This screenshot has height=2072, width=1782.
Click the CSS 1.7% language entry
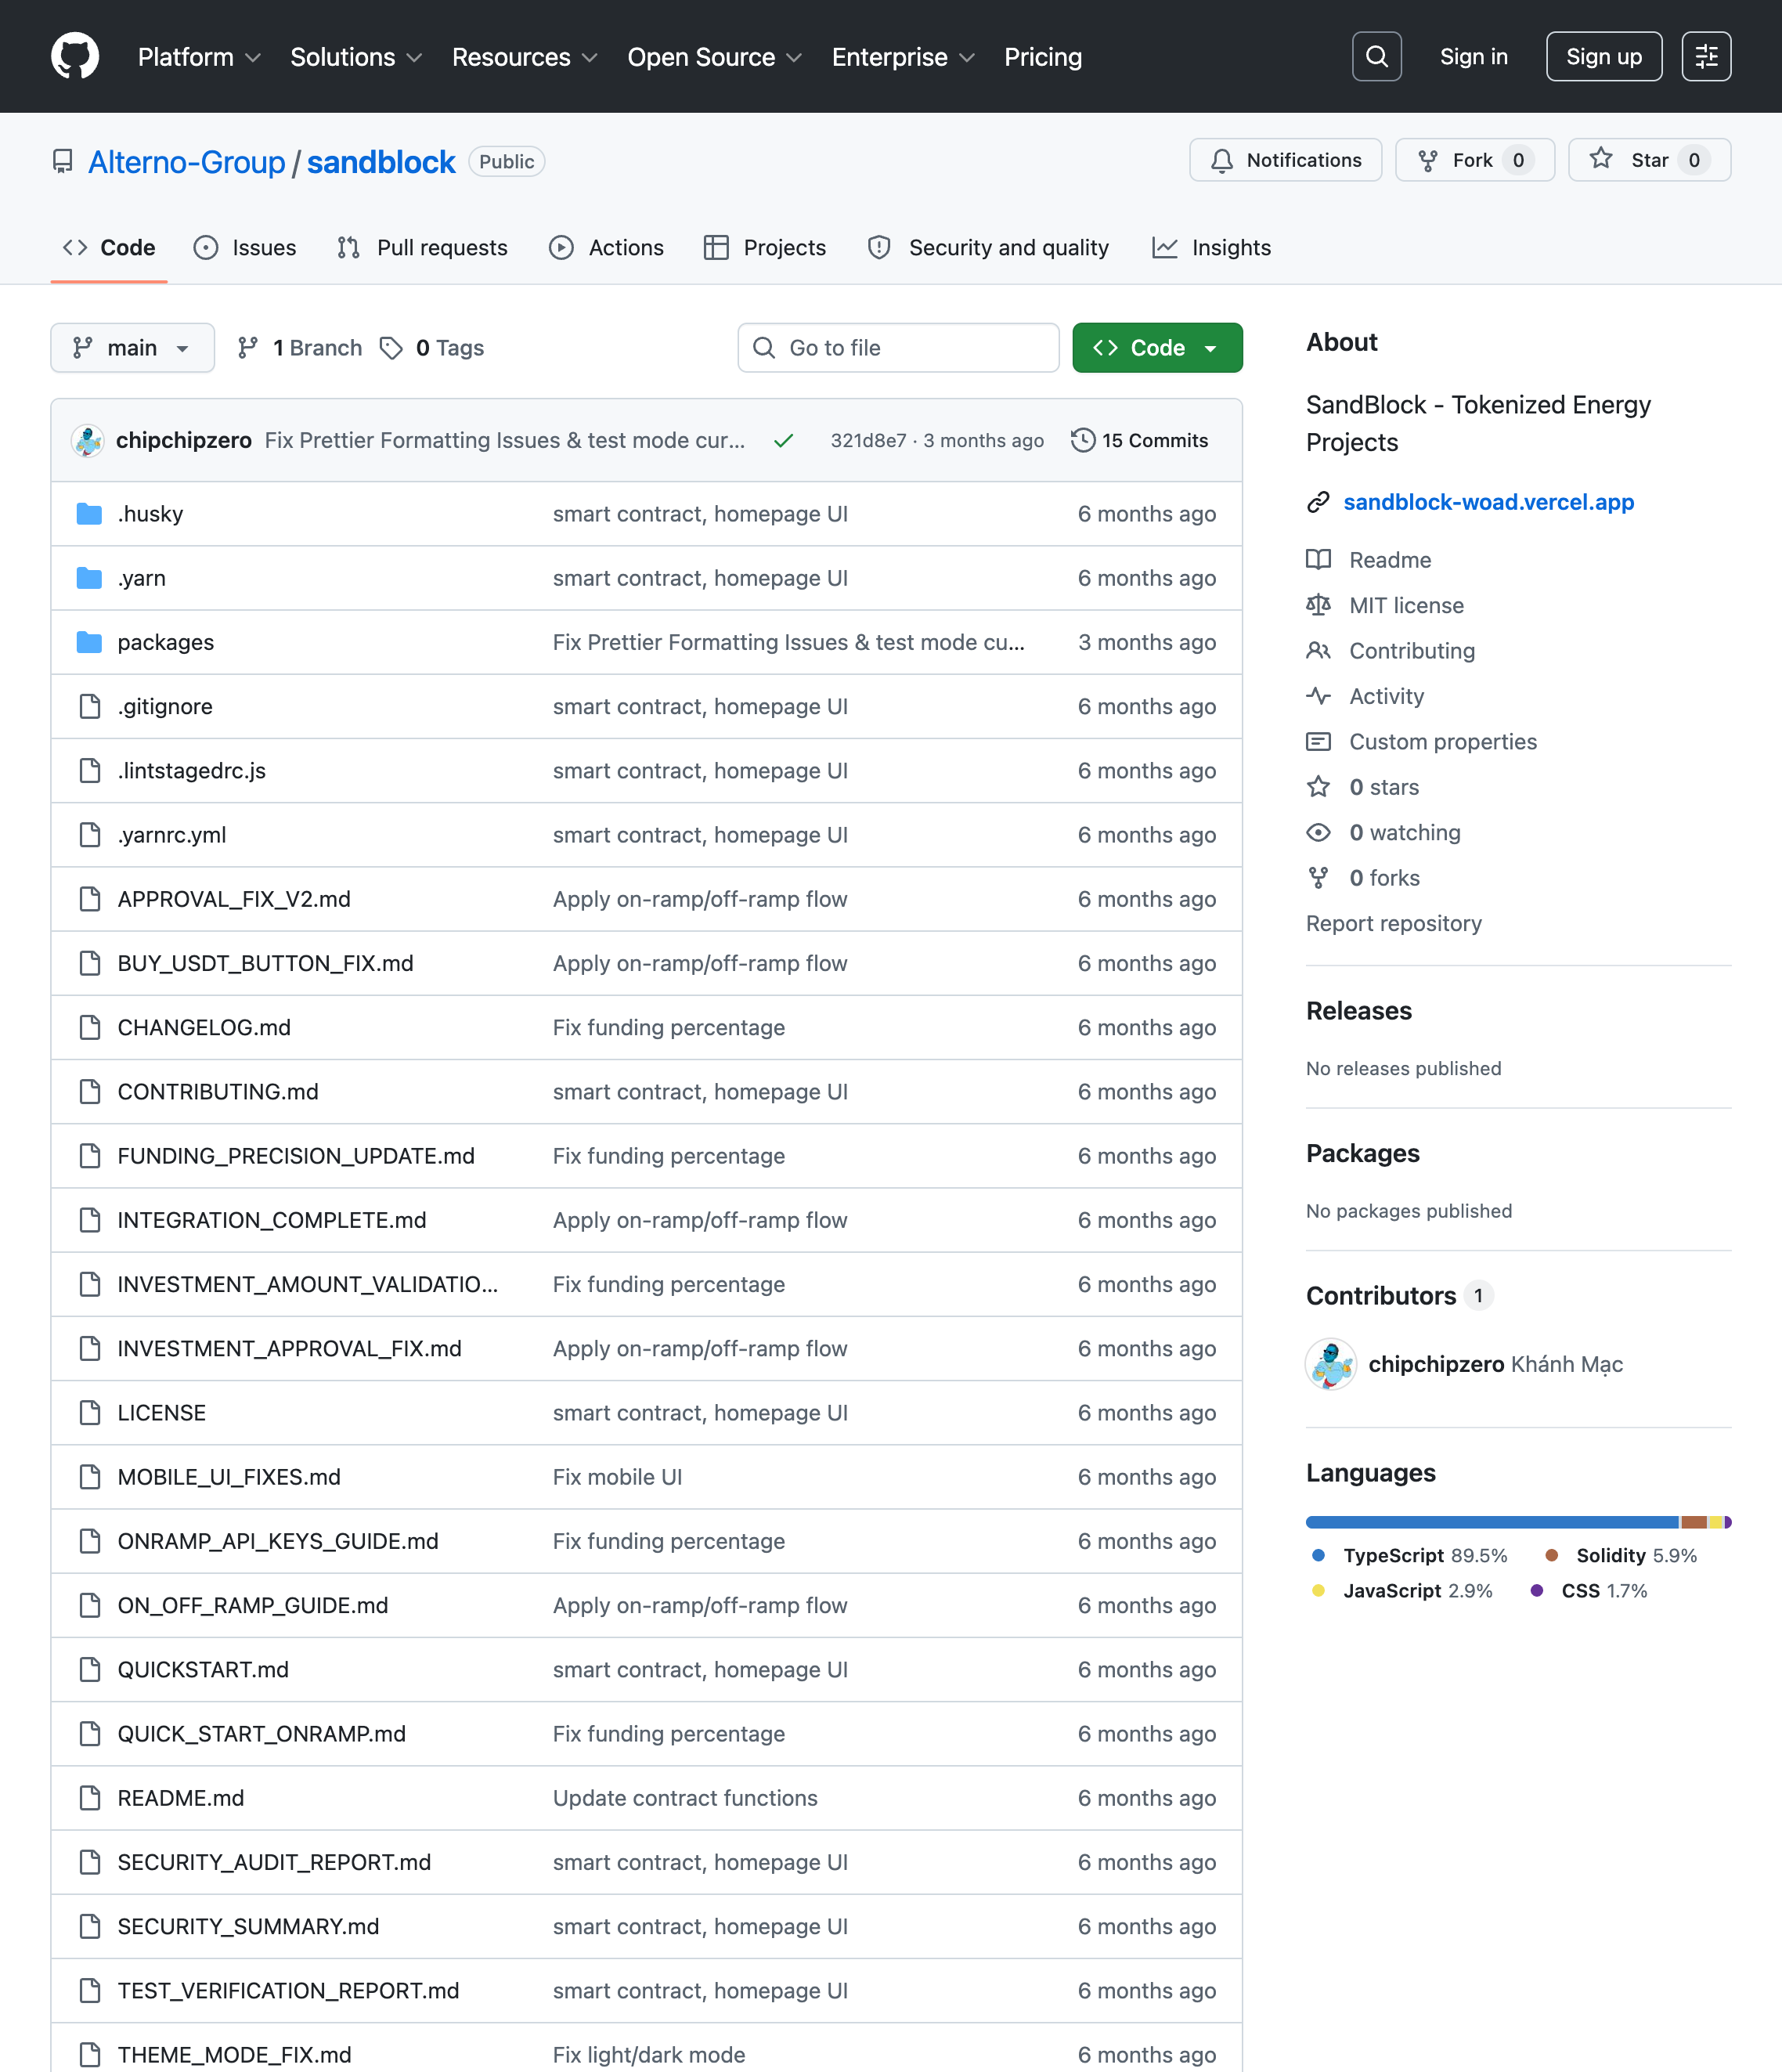tap(1588, 1591)
